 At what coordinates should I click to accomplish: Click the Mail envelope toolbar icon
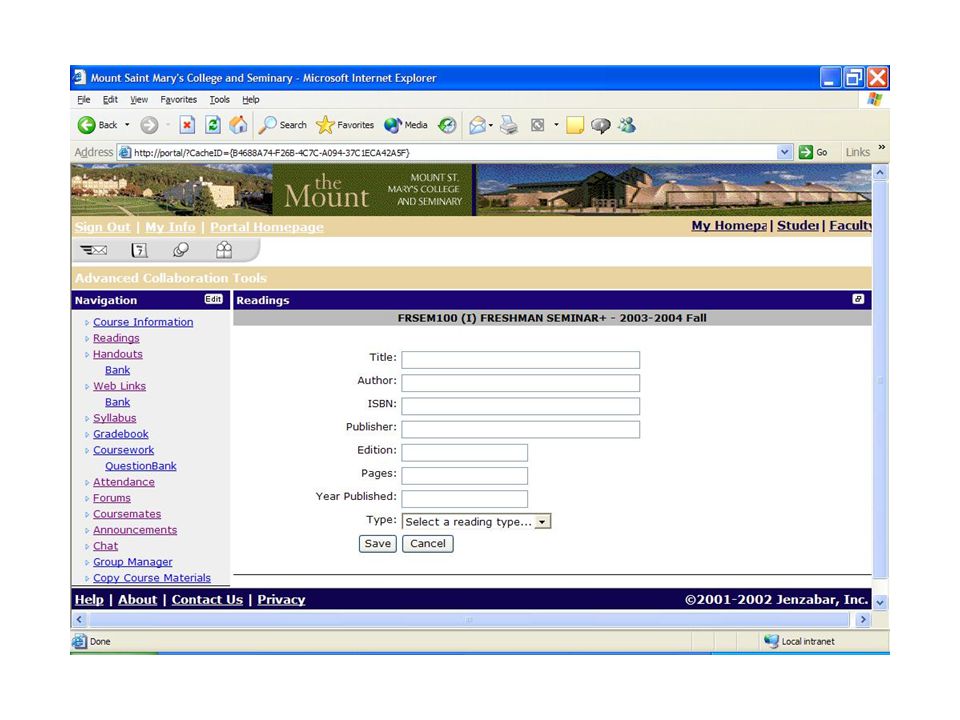(x=478, y=126)
